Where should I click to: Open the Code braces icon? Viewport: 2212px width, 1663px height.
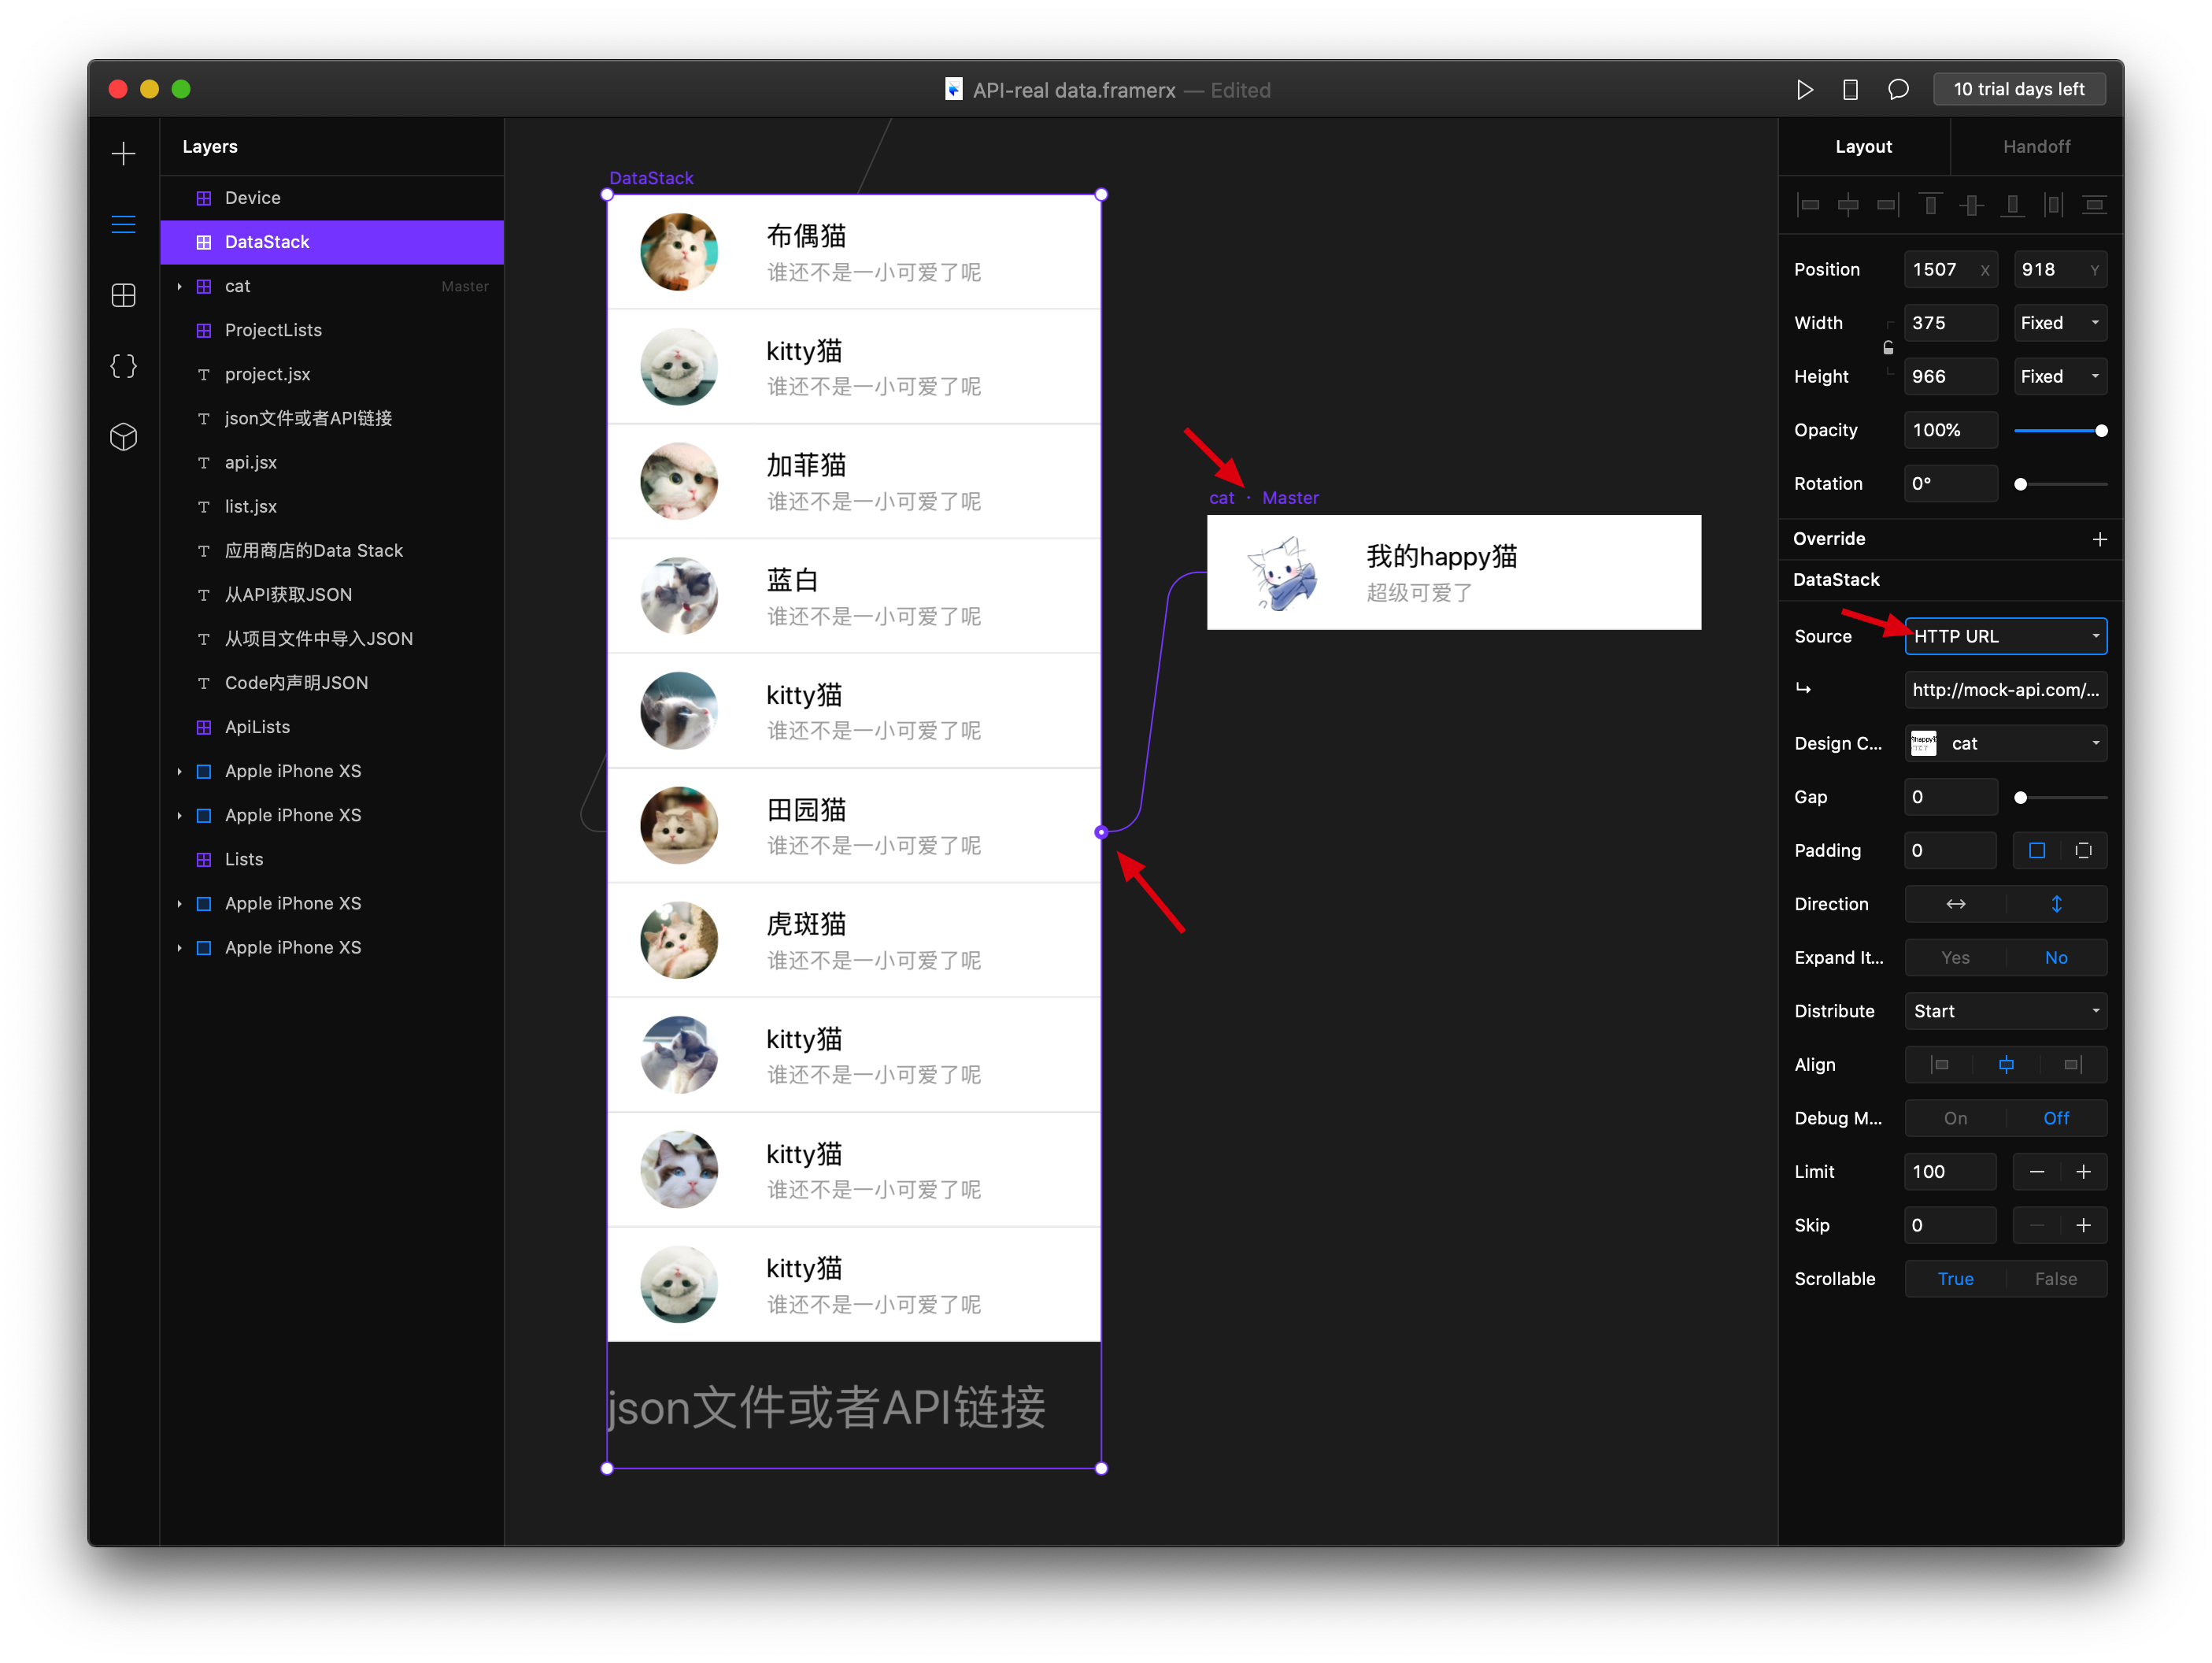click(x=123, y=366)
